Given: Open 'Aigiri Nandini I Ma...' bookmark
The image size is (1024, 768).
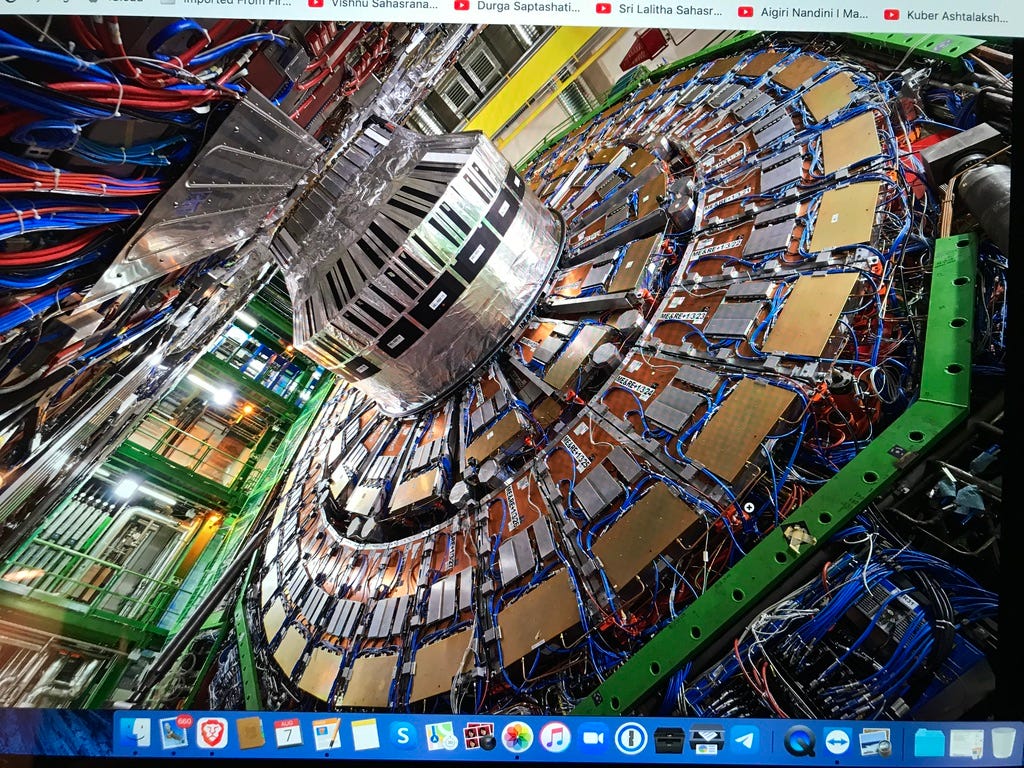Looking at the screenshot, I should pos(803,12).
